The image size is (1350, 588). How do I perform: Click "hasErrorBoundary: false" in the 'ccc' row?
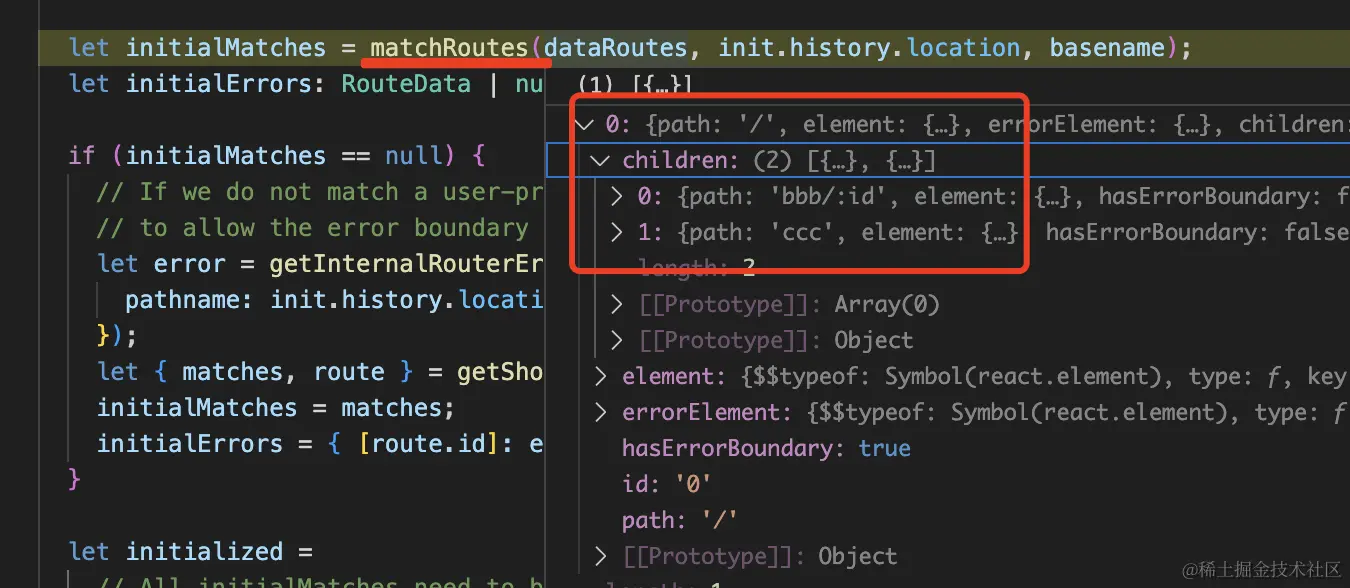coord(1198,233)
